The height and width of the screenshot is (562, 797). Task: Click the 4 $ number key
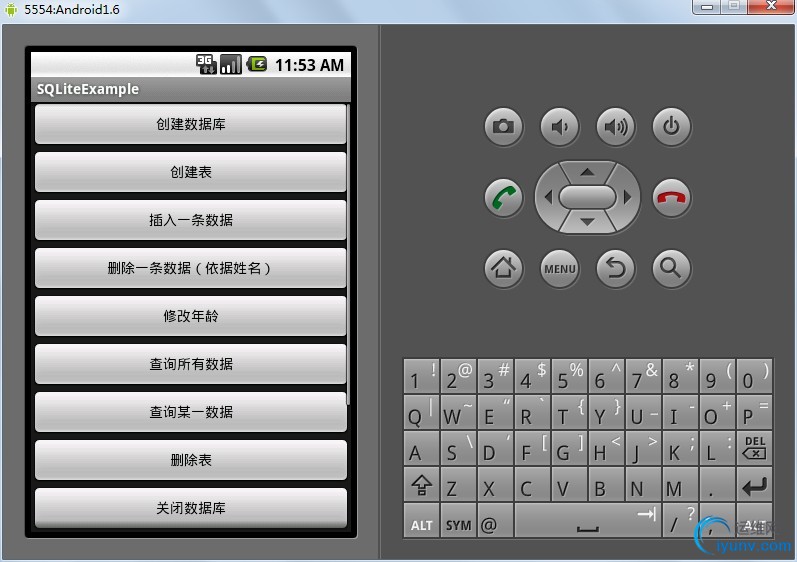(532, 376)
